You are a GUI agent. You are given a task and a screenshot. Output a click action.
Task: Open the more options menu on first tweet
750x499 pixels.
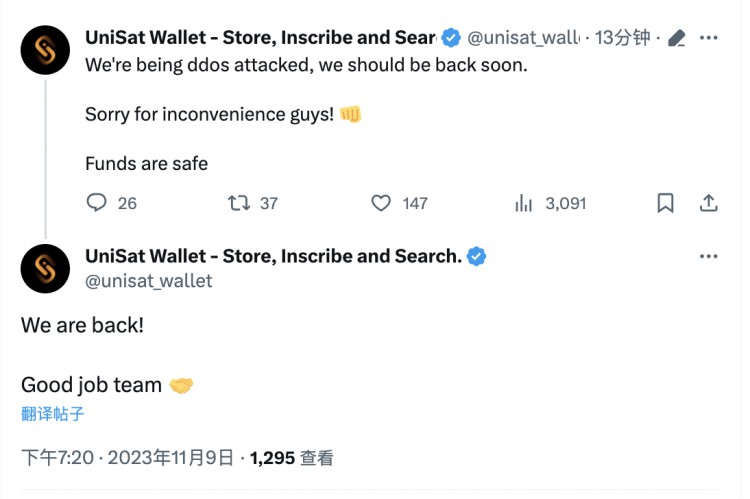[x=708, y=38]
